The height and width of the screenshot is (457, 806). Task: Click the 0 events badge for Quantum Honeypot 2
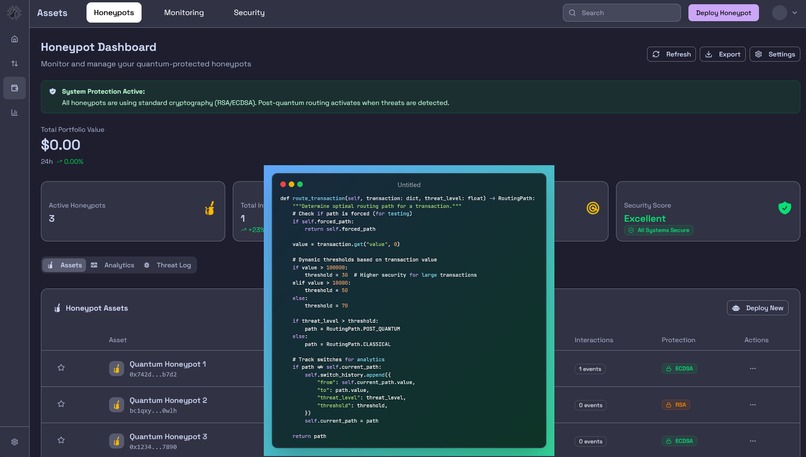(x=591, y=405)
